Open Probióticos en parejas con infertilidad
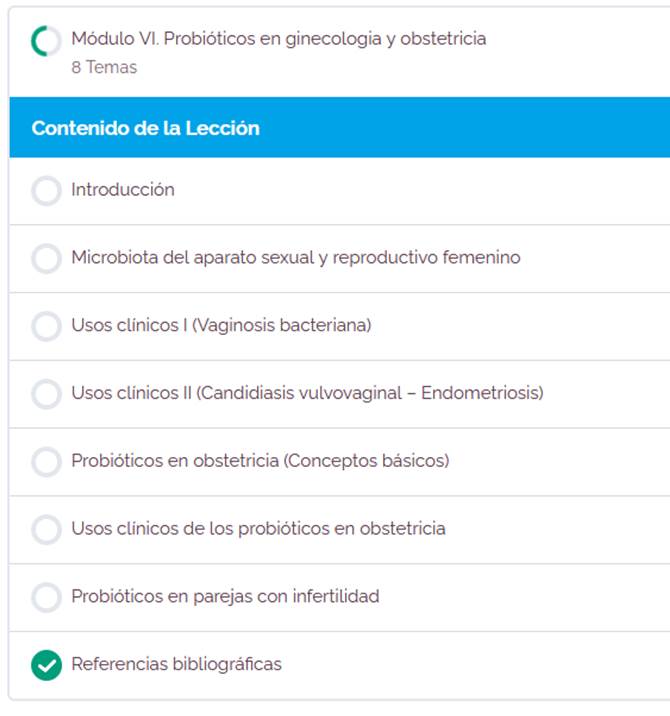The width and height of the screenshot is (670, 716). click(x=225, y=597)
